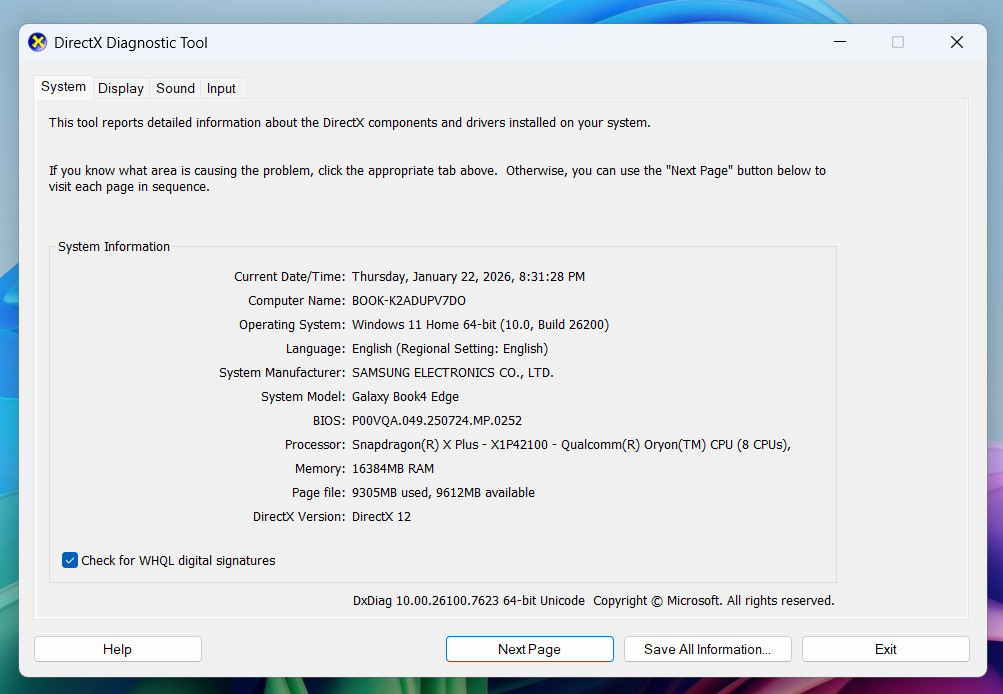Click the English Regional Setting language value

click(x=450, y=349)
